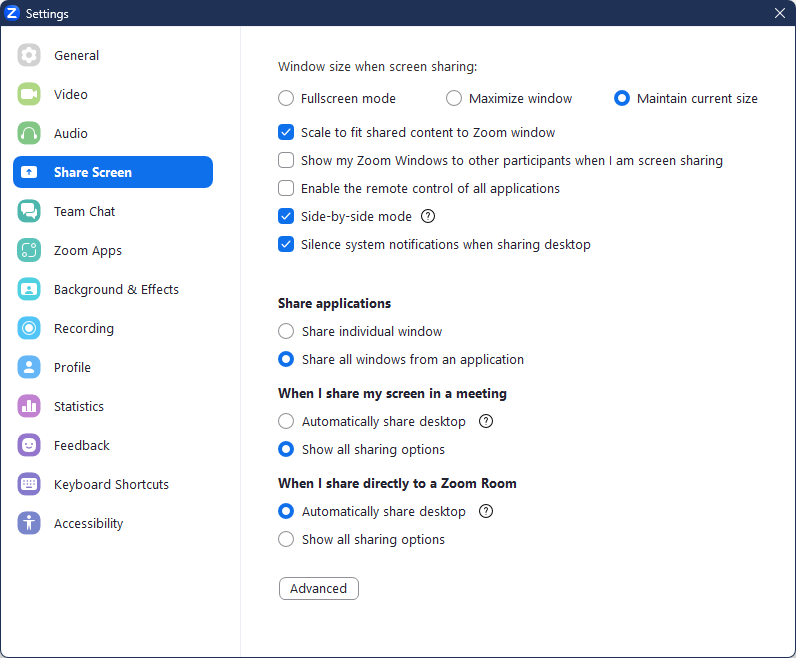Select Share all windows from an application
Screen dimensions: 796x658
tap(286, 359)
